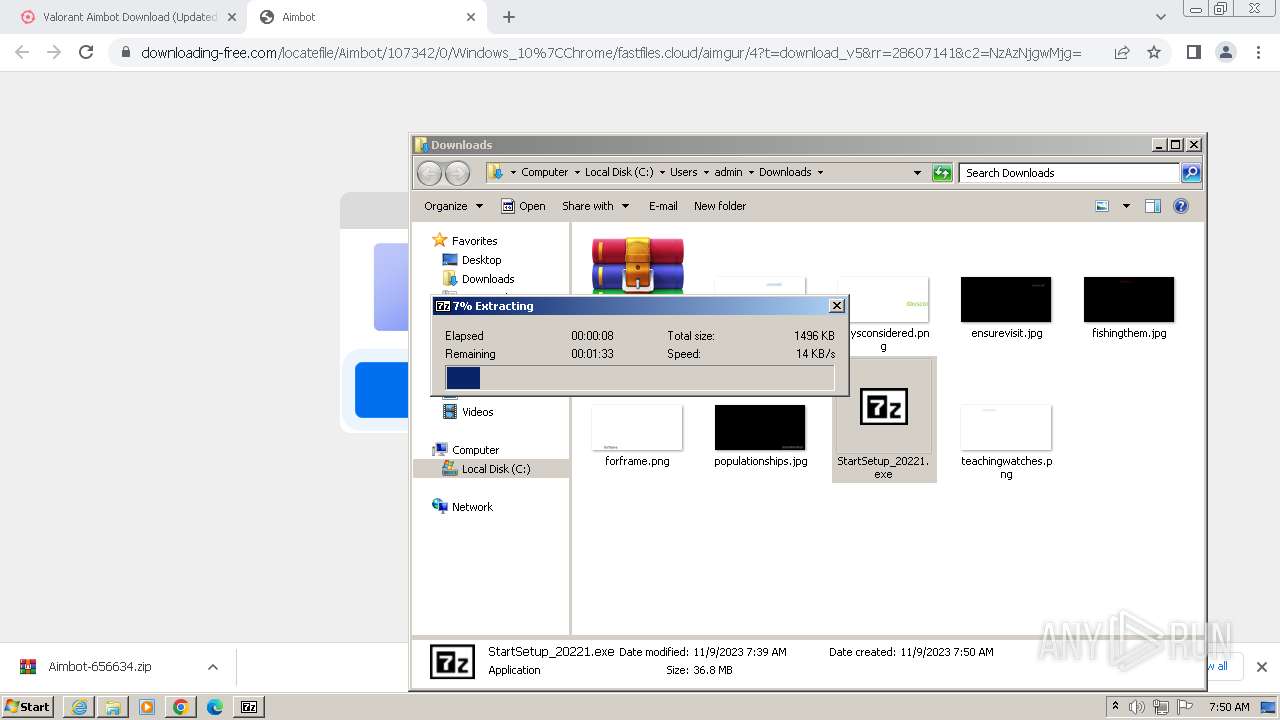This screenshot has height=720, width=1280.
Task: Open a new Chrome tab
Action: tap(508, 17)
